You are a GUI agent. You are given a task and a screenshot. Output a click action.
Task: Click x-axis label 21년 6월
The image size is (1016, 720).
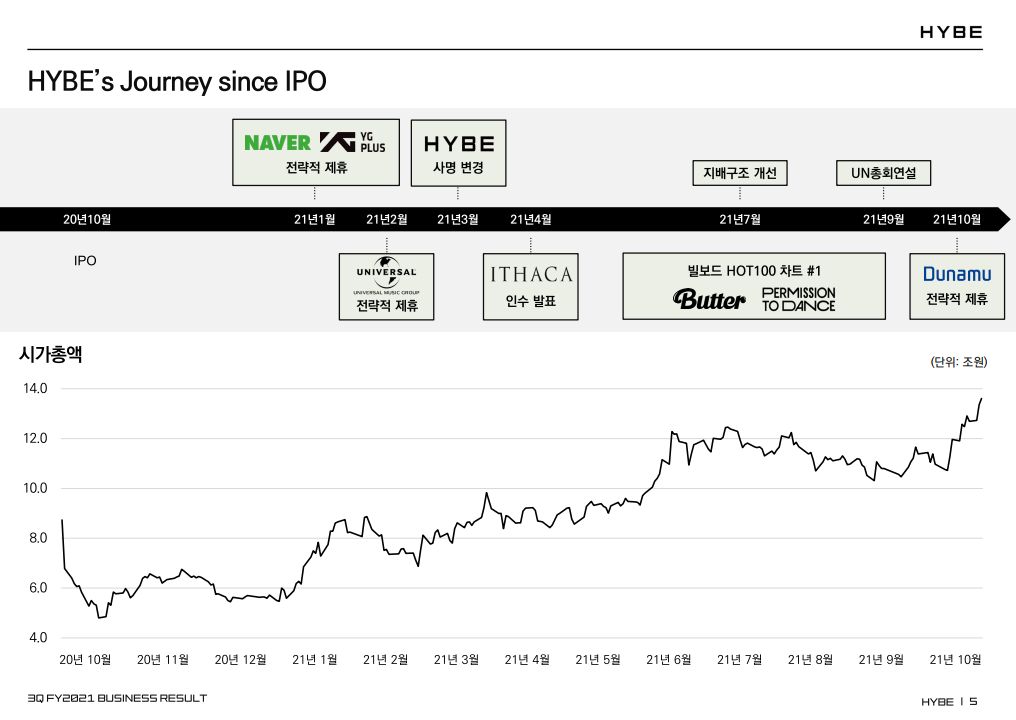coord(668,660)
